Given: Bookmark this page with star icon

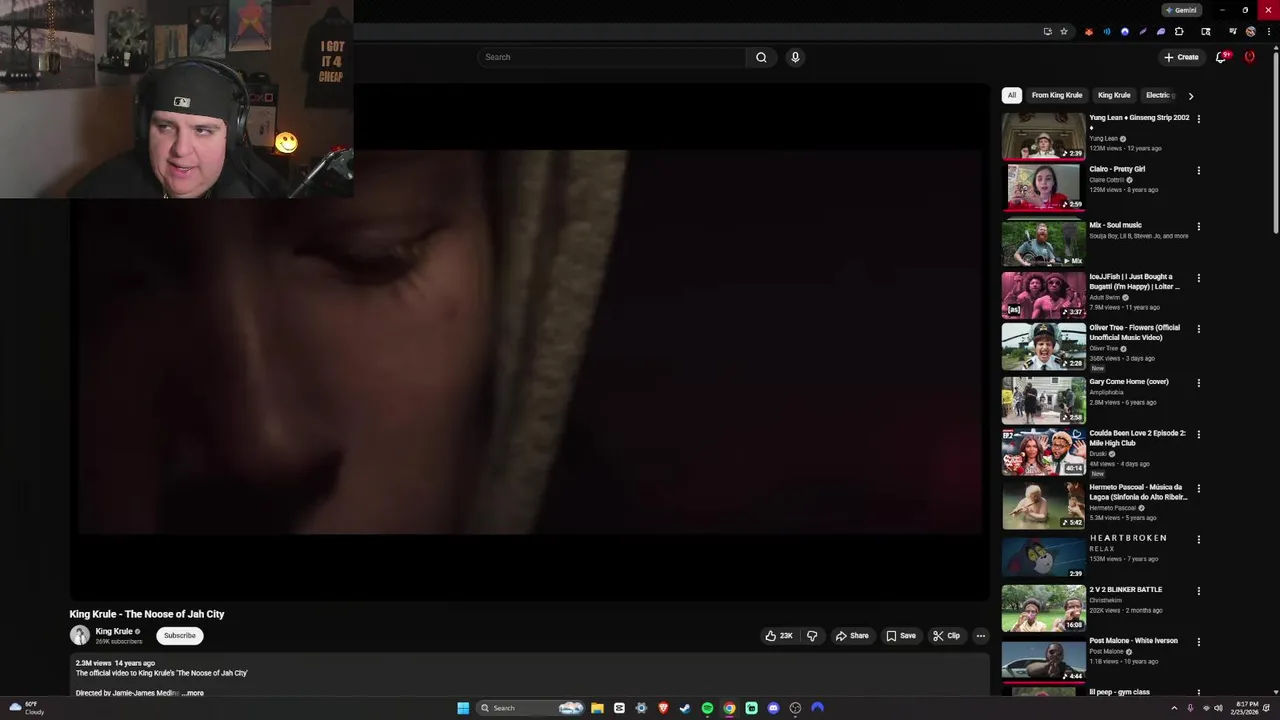Looking at the screenshot, I should (1064, 32).
